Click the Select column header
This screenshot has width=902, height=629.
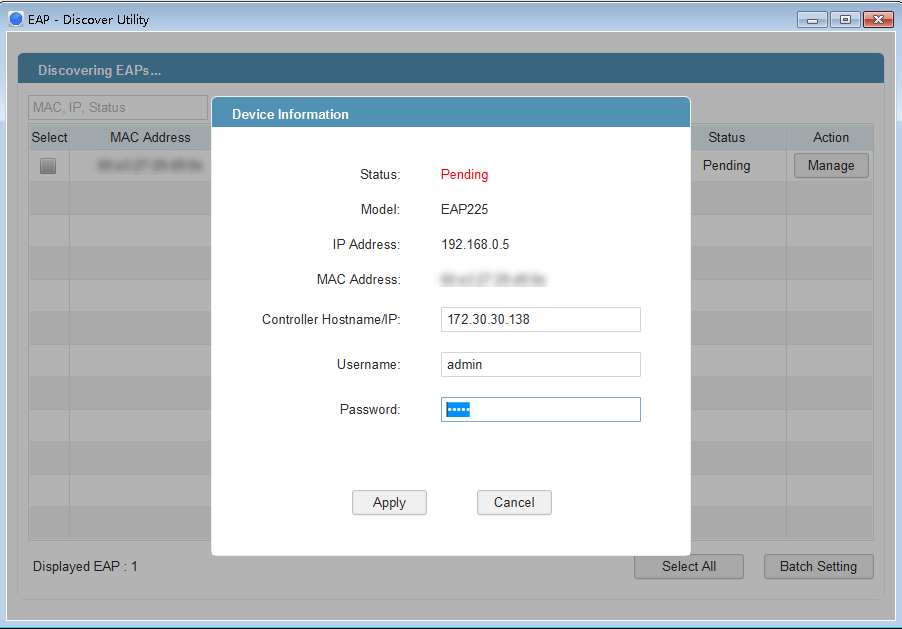point(49,137)
